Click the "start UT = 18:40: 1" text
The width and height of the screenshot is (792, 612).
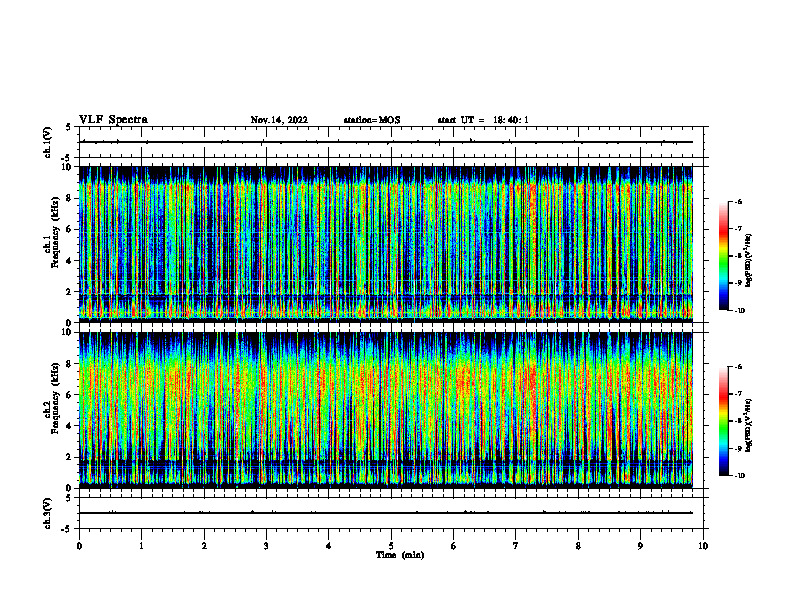tap(483, 120)
